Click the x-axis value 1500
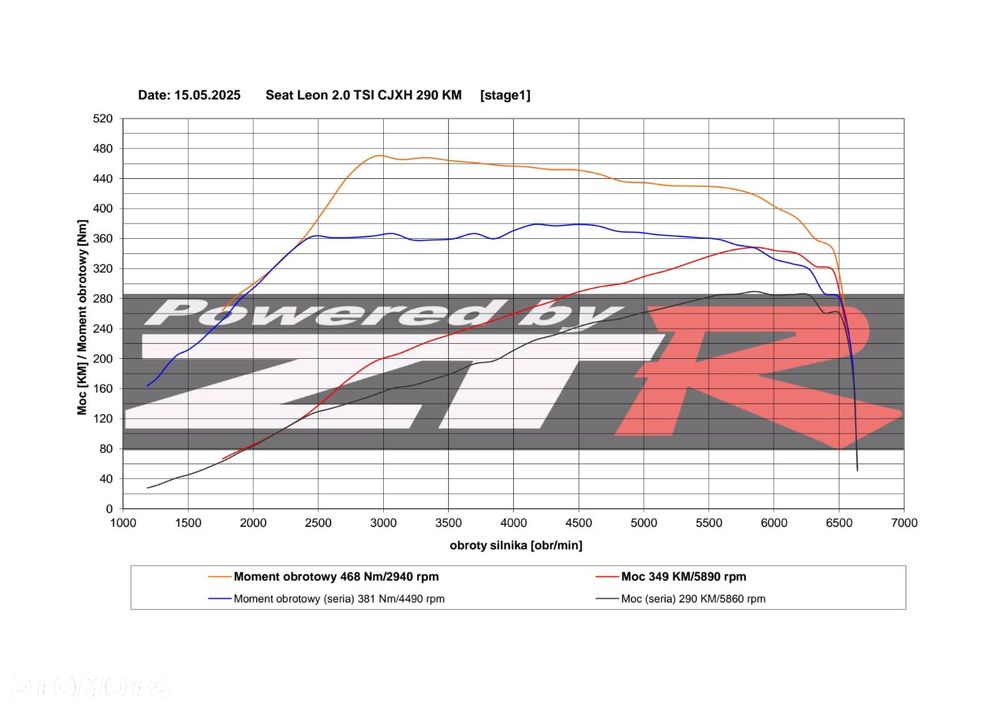 (x=188, y=523)
